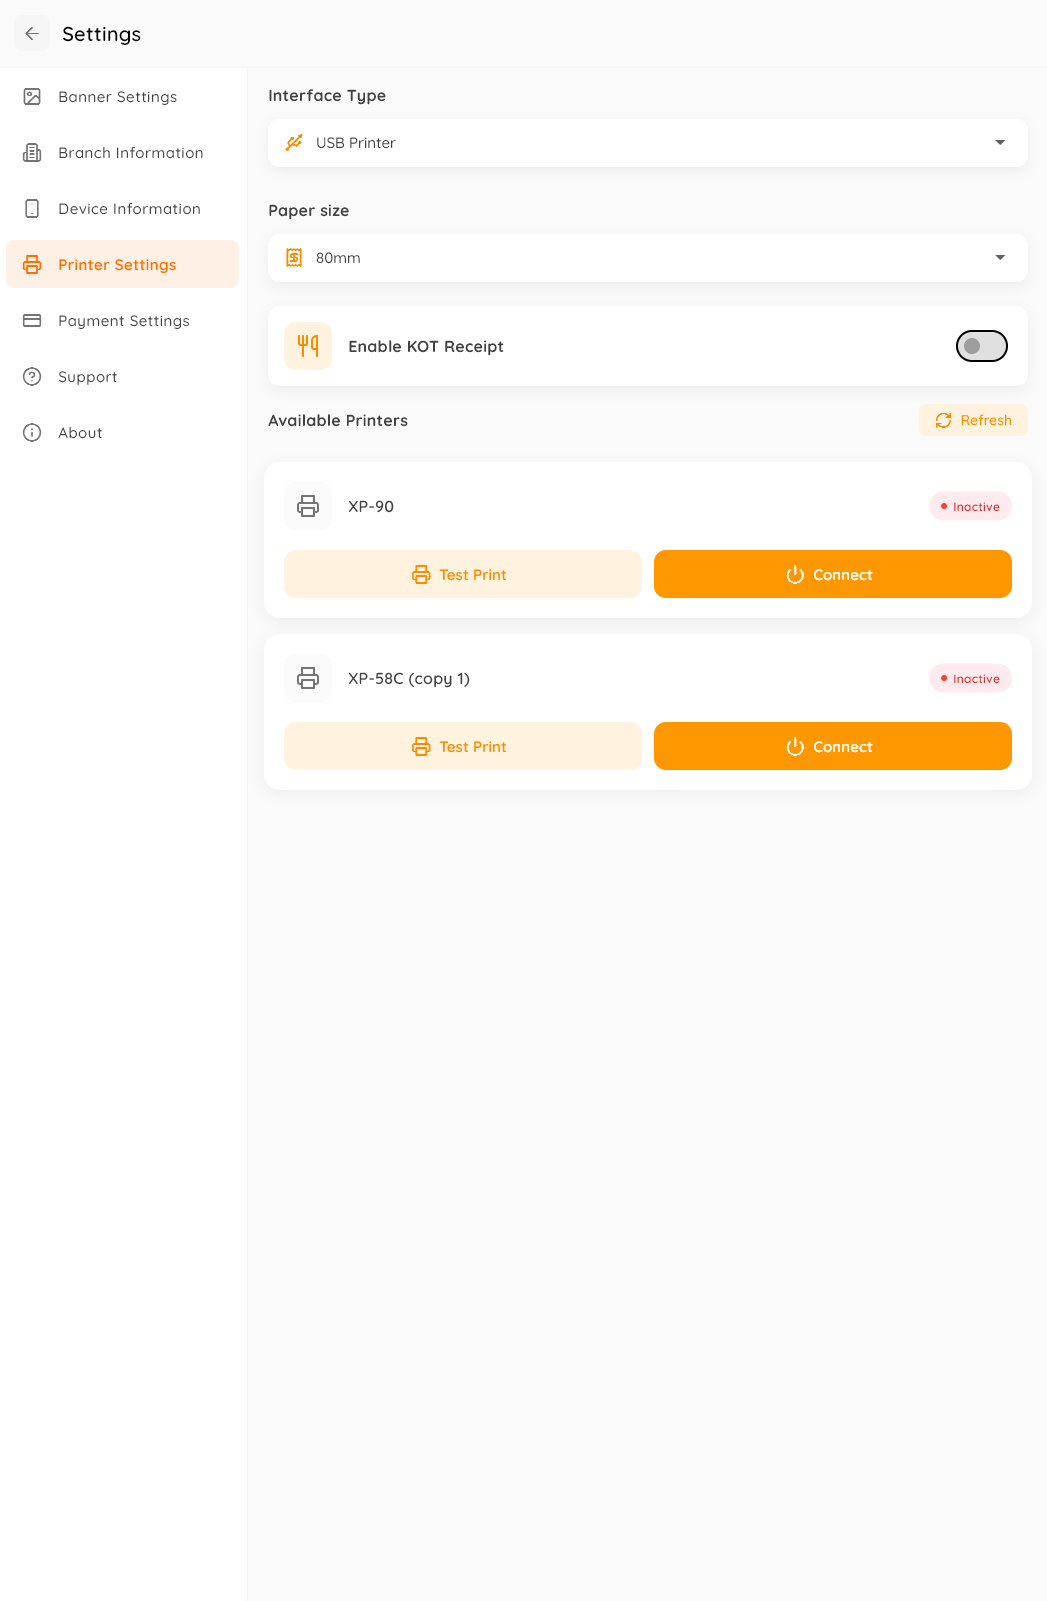
Task: Click the Device Information phone icon
Action: [x=32, y=208]
